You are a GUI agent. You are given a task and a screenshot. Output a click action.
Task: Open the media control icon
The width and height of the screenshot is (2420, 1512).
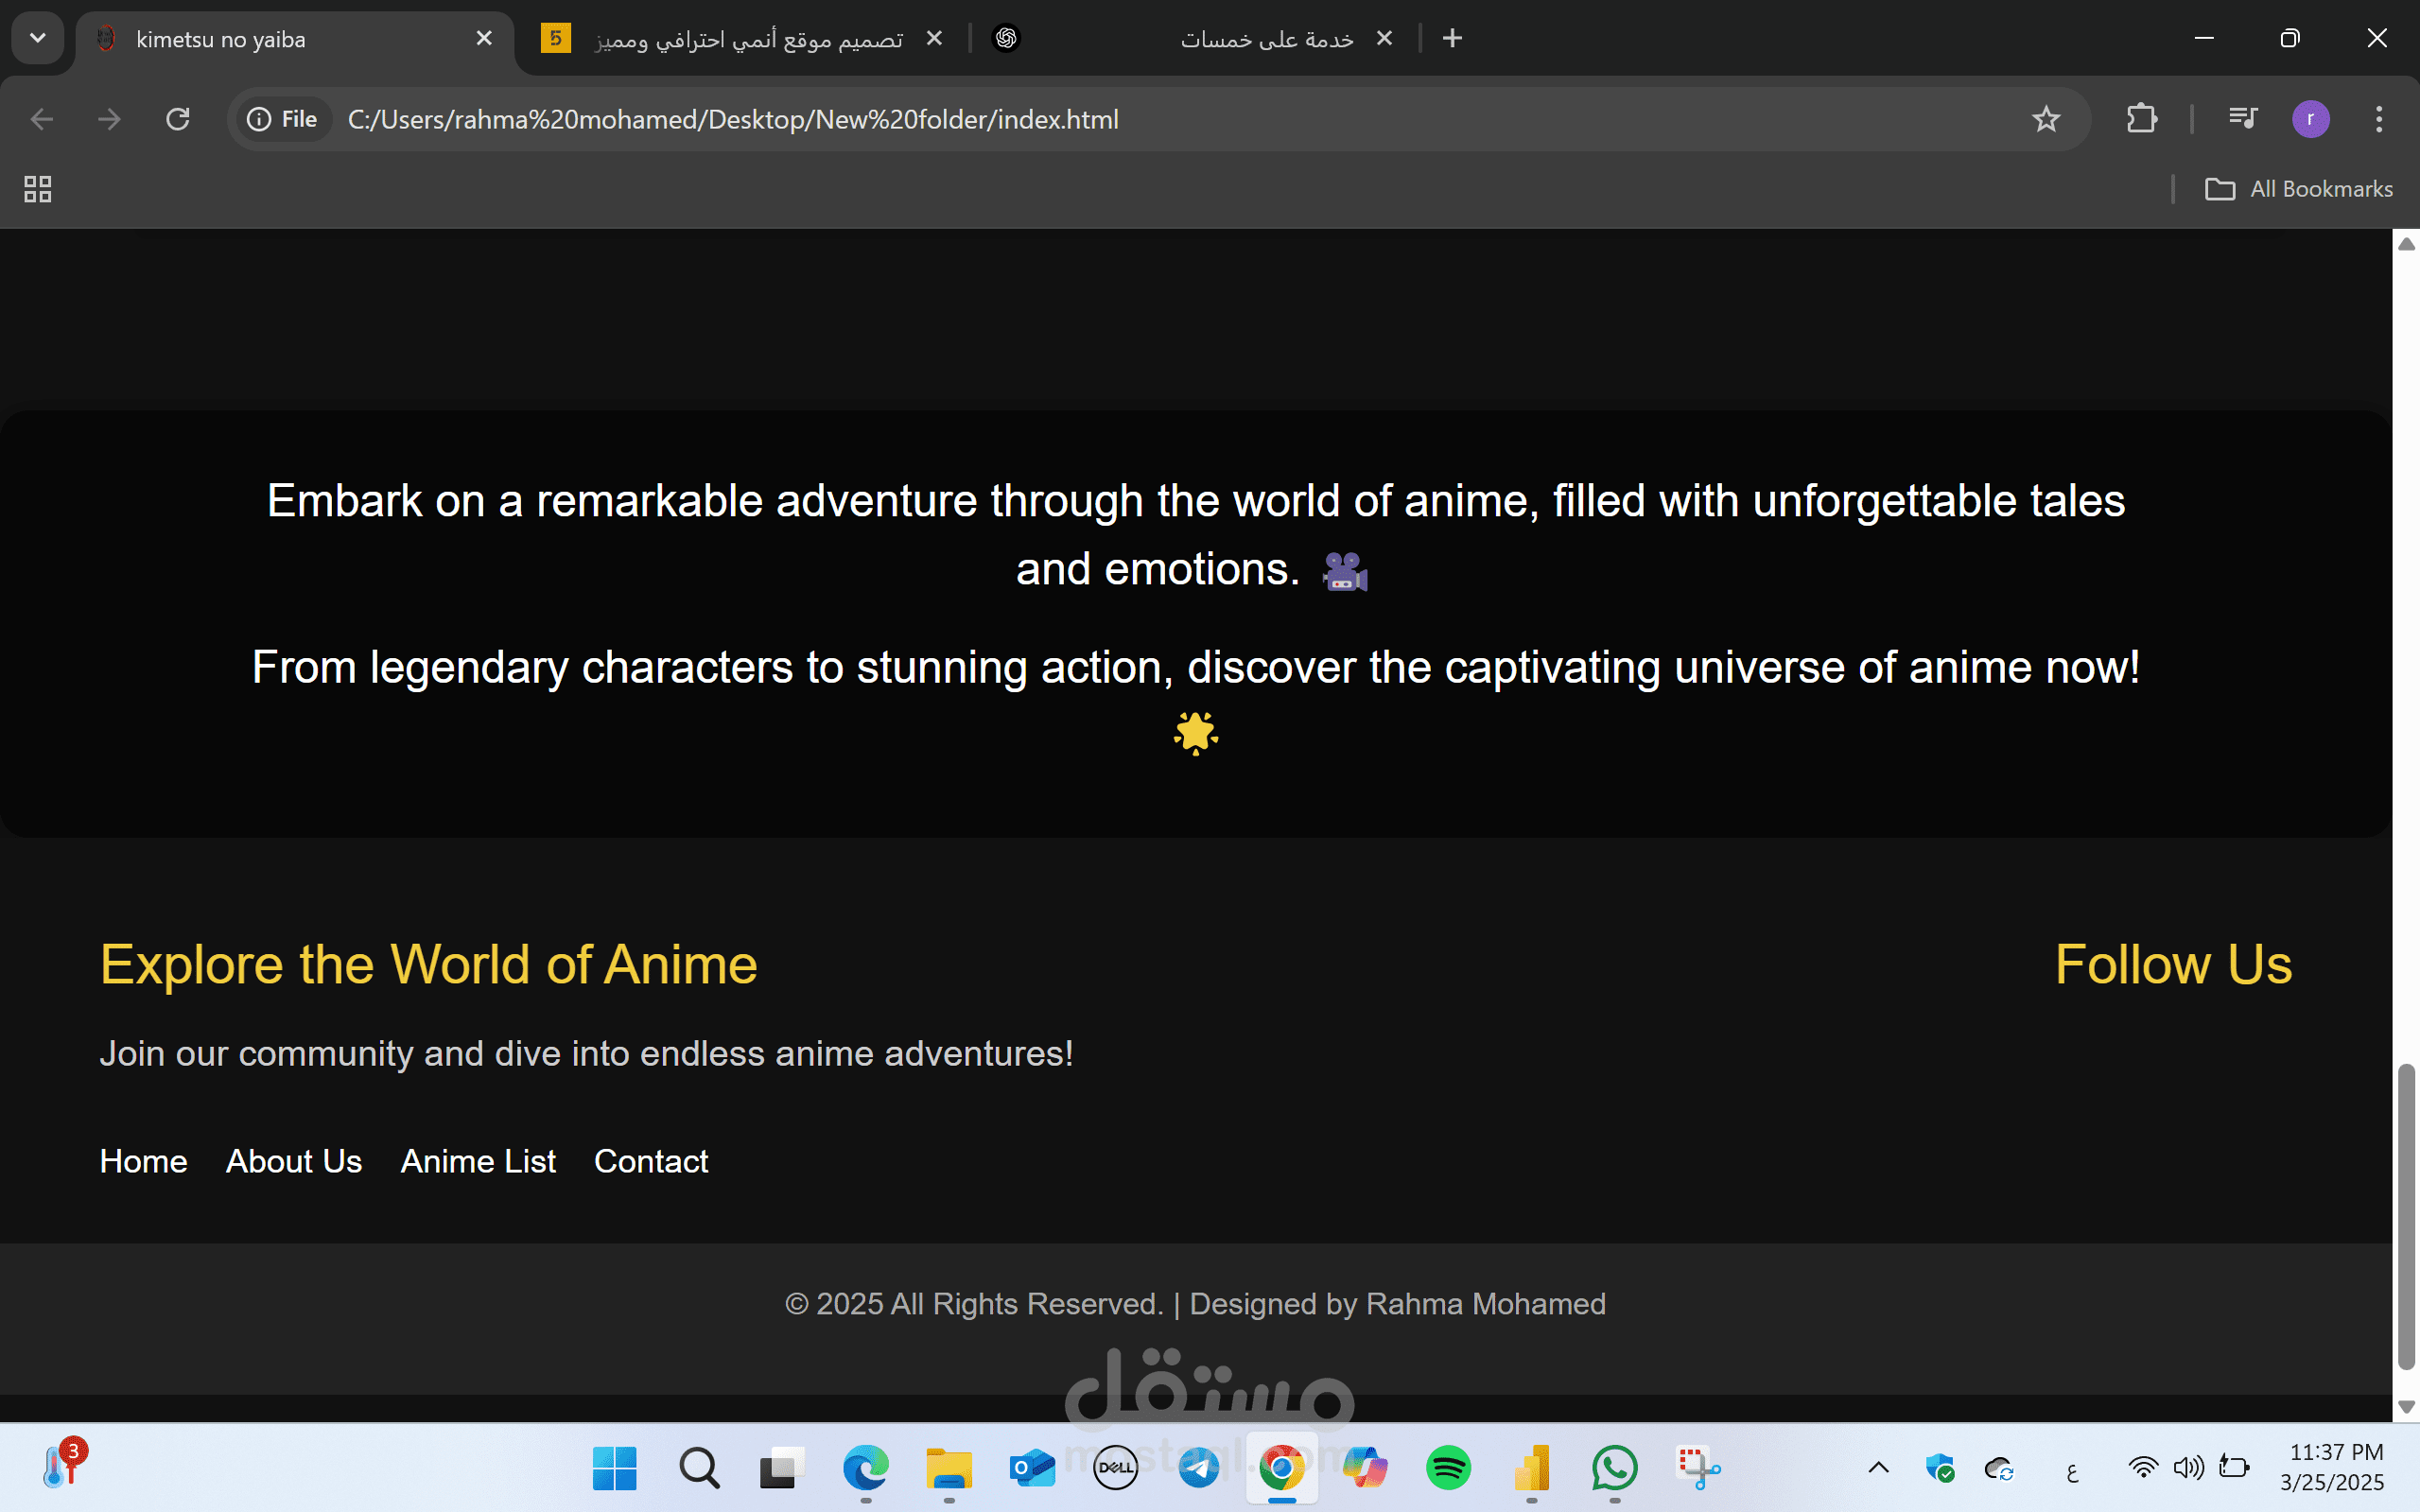2242,119
